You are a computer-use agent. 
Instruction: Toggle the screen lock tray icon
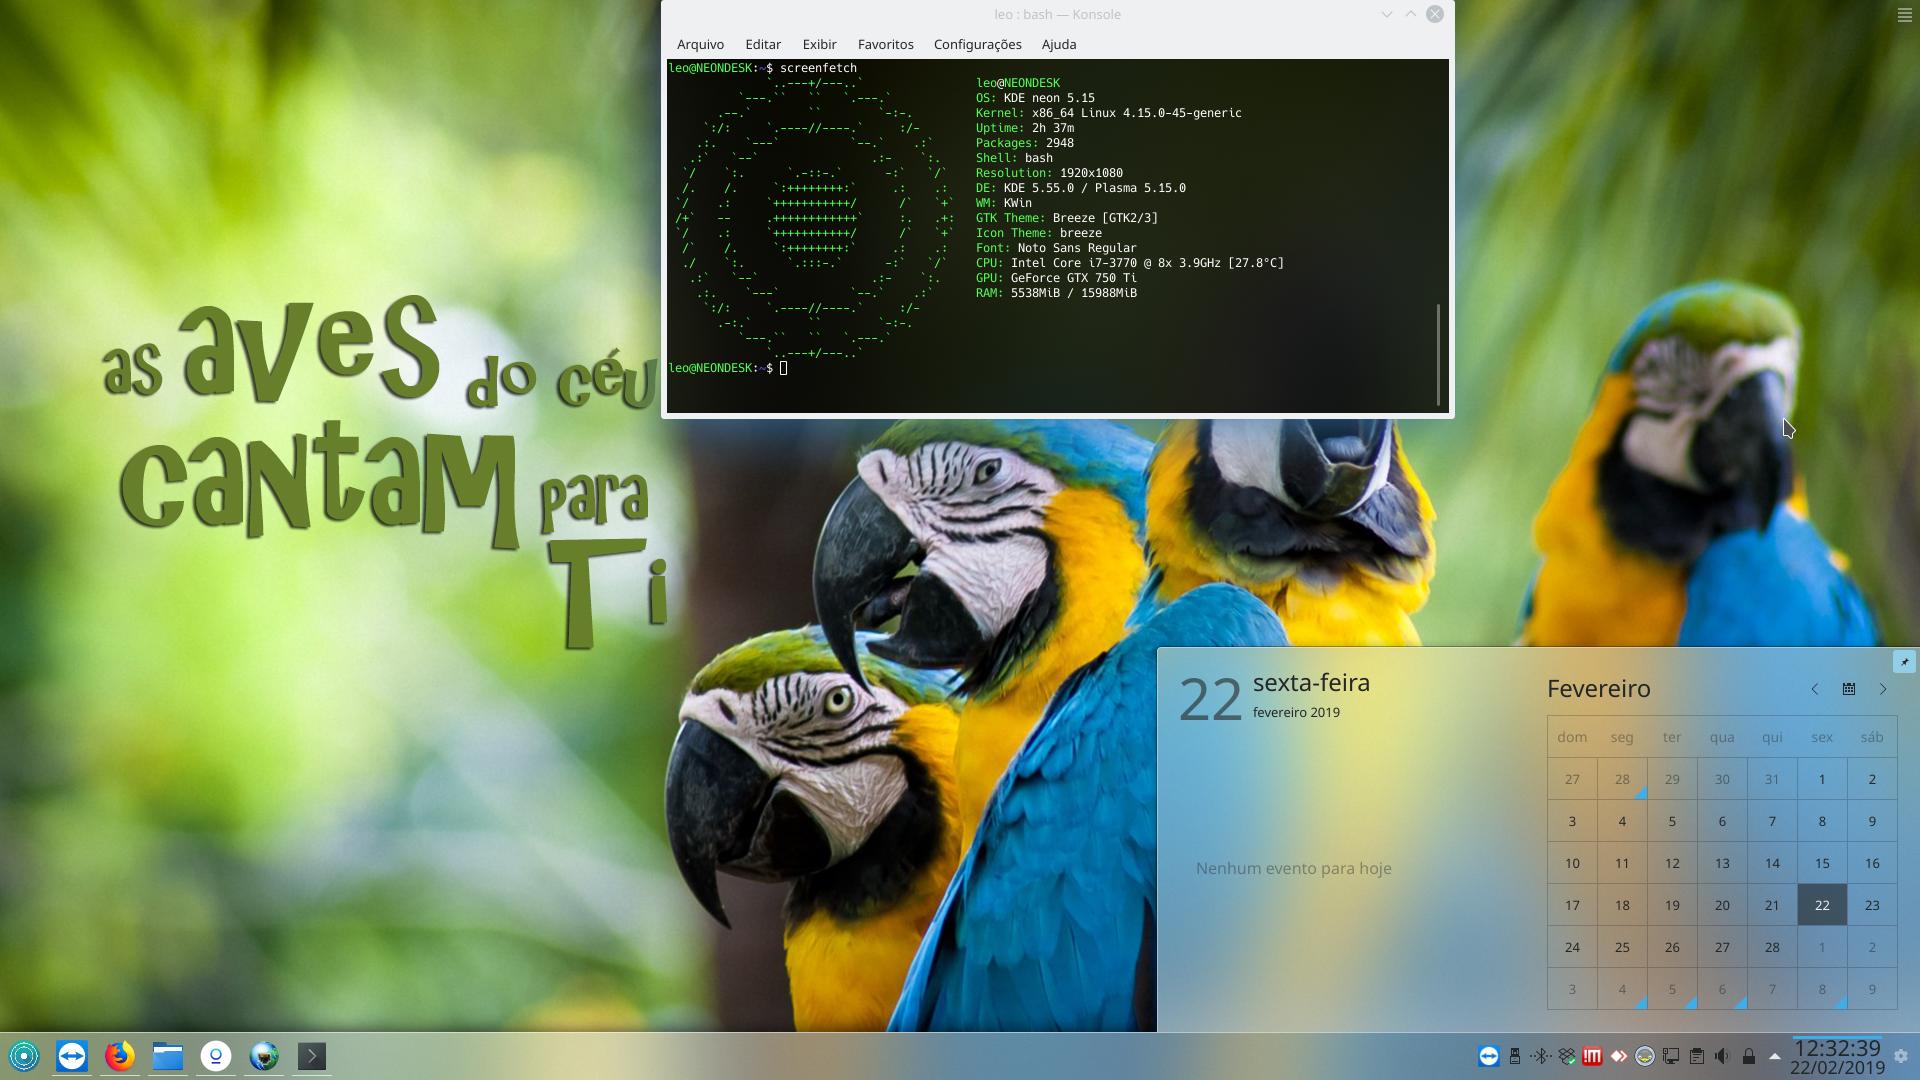tap(1748, 1056)
